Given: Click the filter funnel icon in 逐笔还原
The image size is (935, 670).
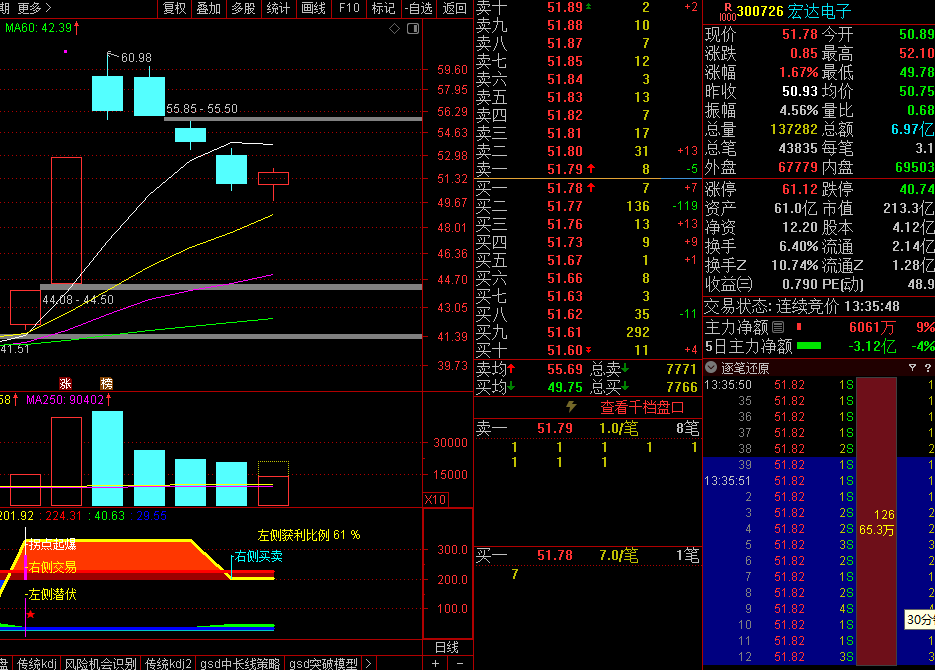Looking at the screenshot, I should [x=911, y=368].
